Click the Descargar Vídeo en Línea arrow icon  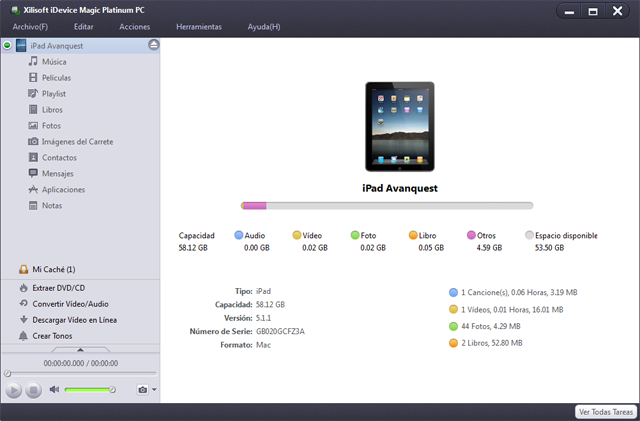[x=23, y=319]
